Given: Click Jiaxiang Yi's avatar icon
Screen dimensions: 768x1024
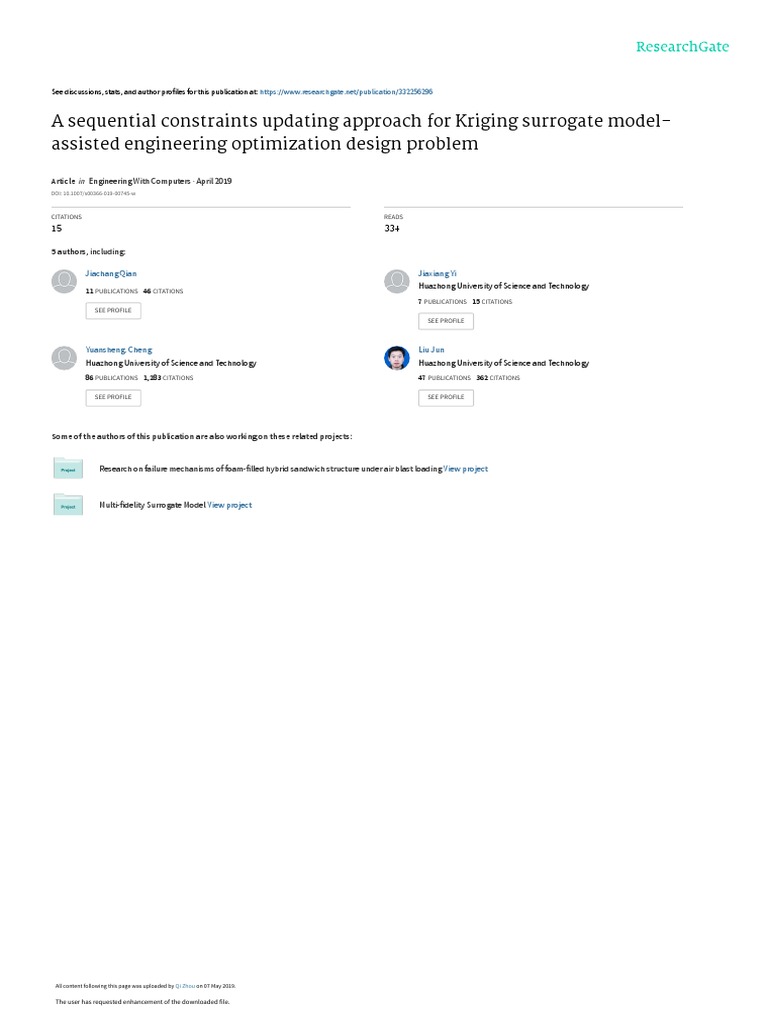Looking at the screenshot, I should coord(397,281).
